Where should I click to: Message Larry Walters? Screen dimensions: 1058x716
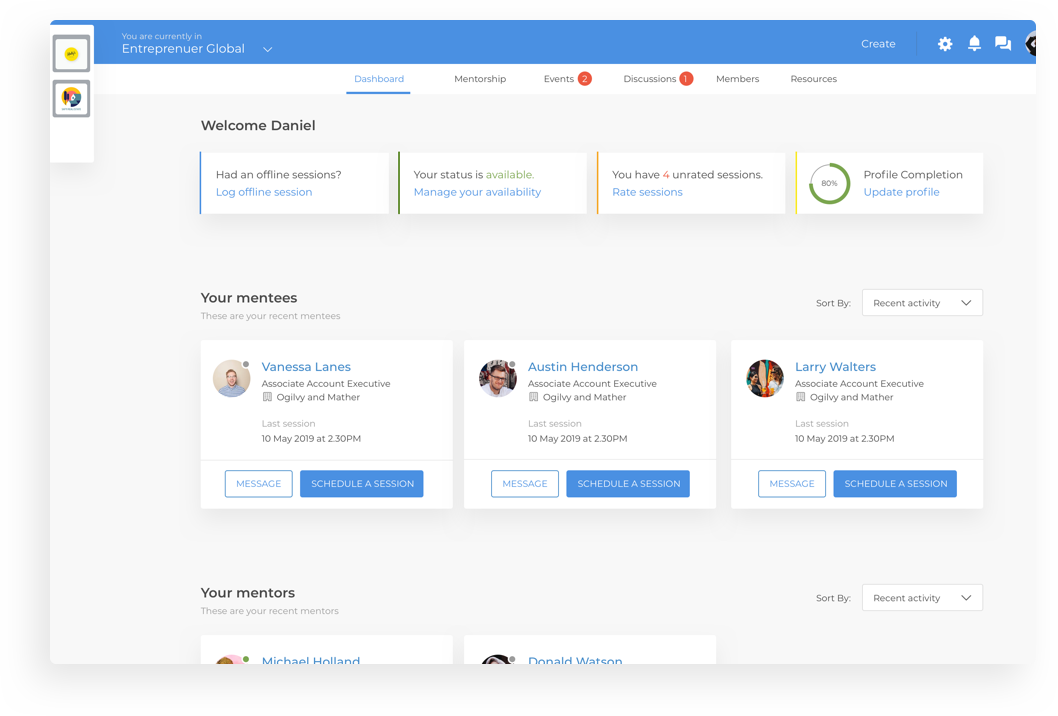click(792, 484)
